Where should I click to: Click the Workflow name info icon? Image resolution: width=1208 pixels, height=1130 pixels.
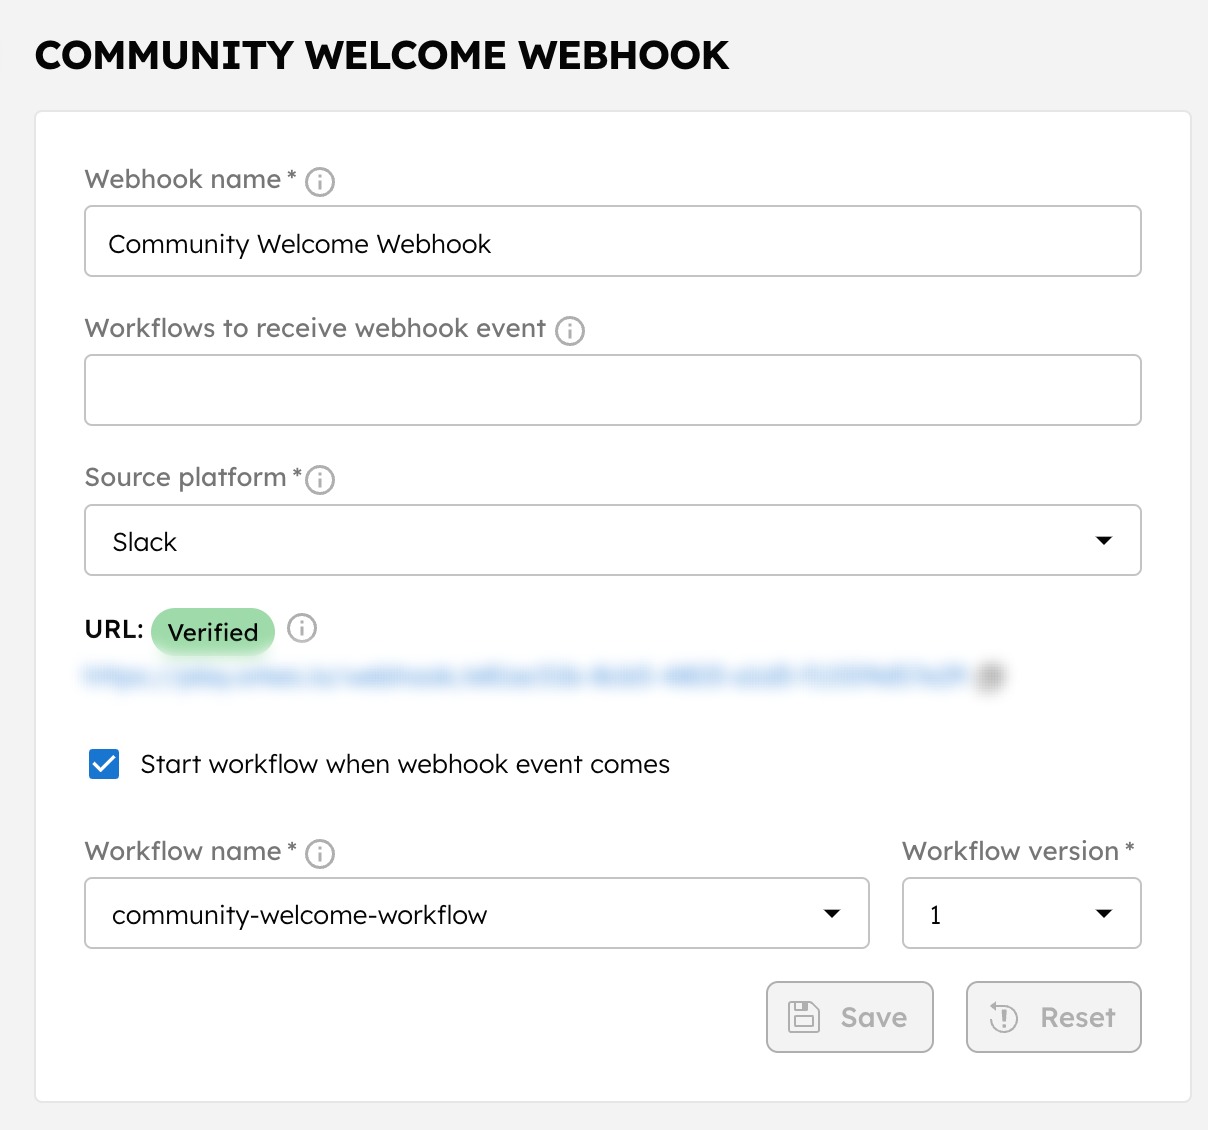coord(319,853)
